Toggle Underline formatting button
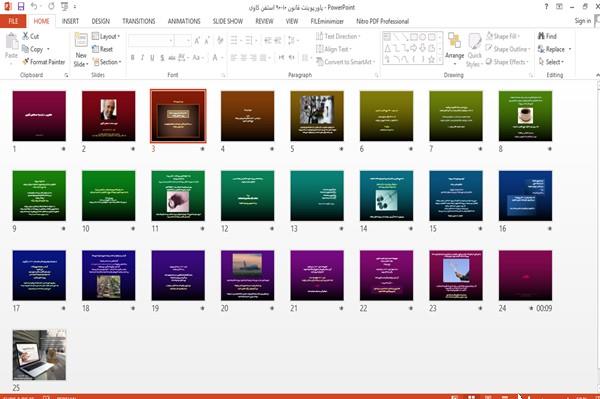Image resolution: width=600 pixels, height=399 pixels. (x=152, y=58)
